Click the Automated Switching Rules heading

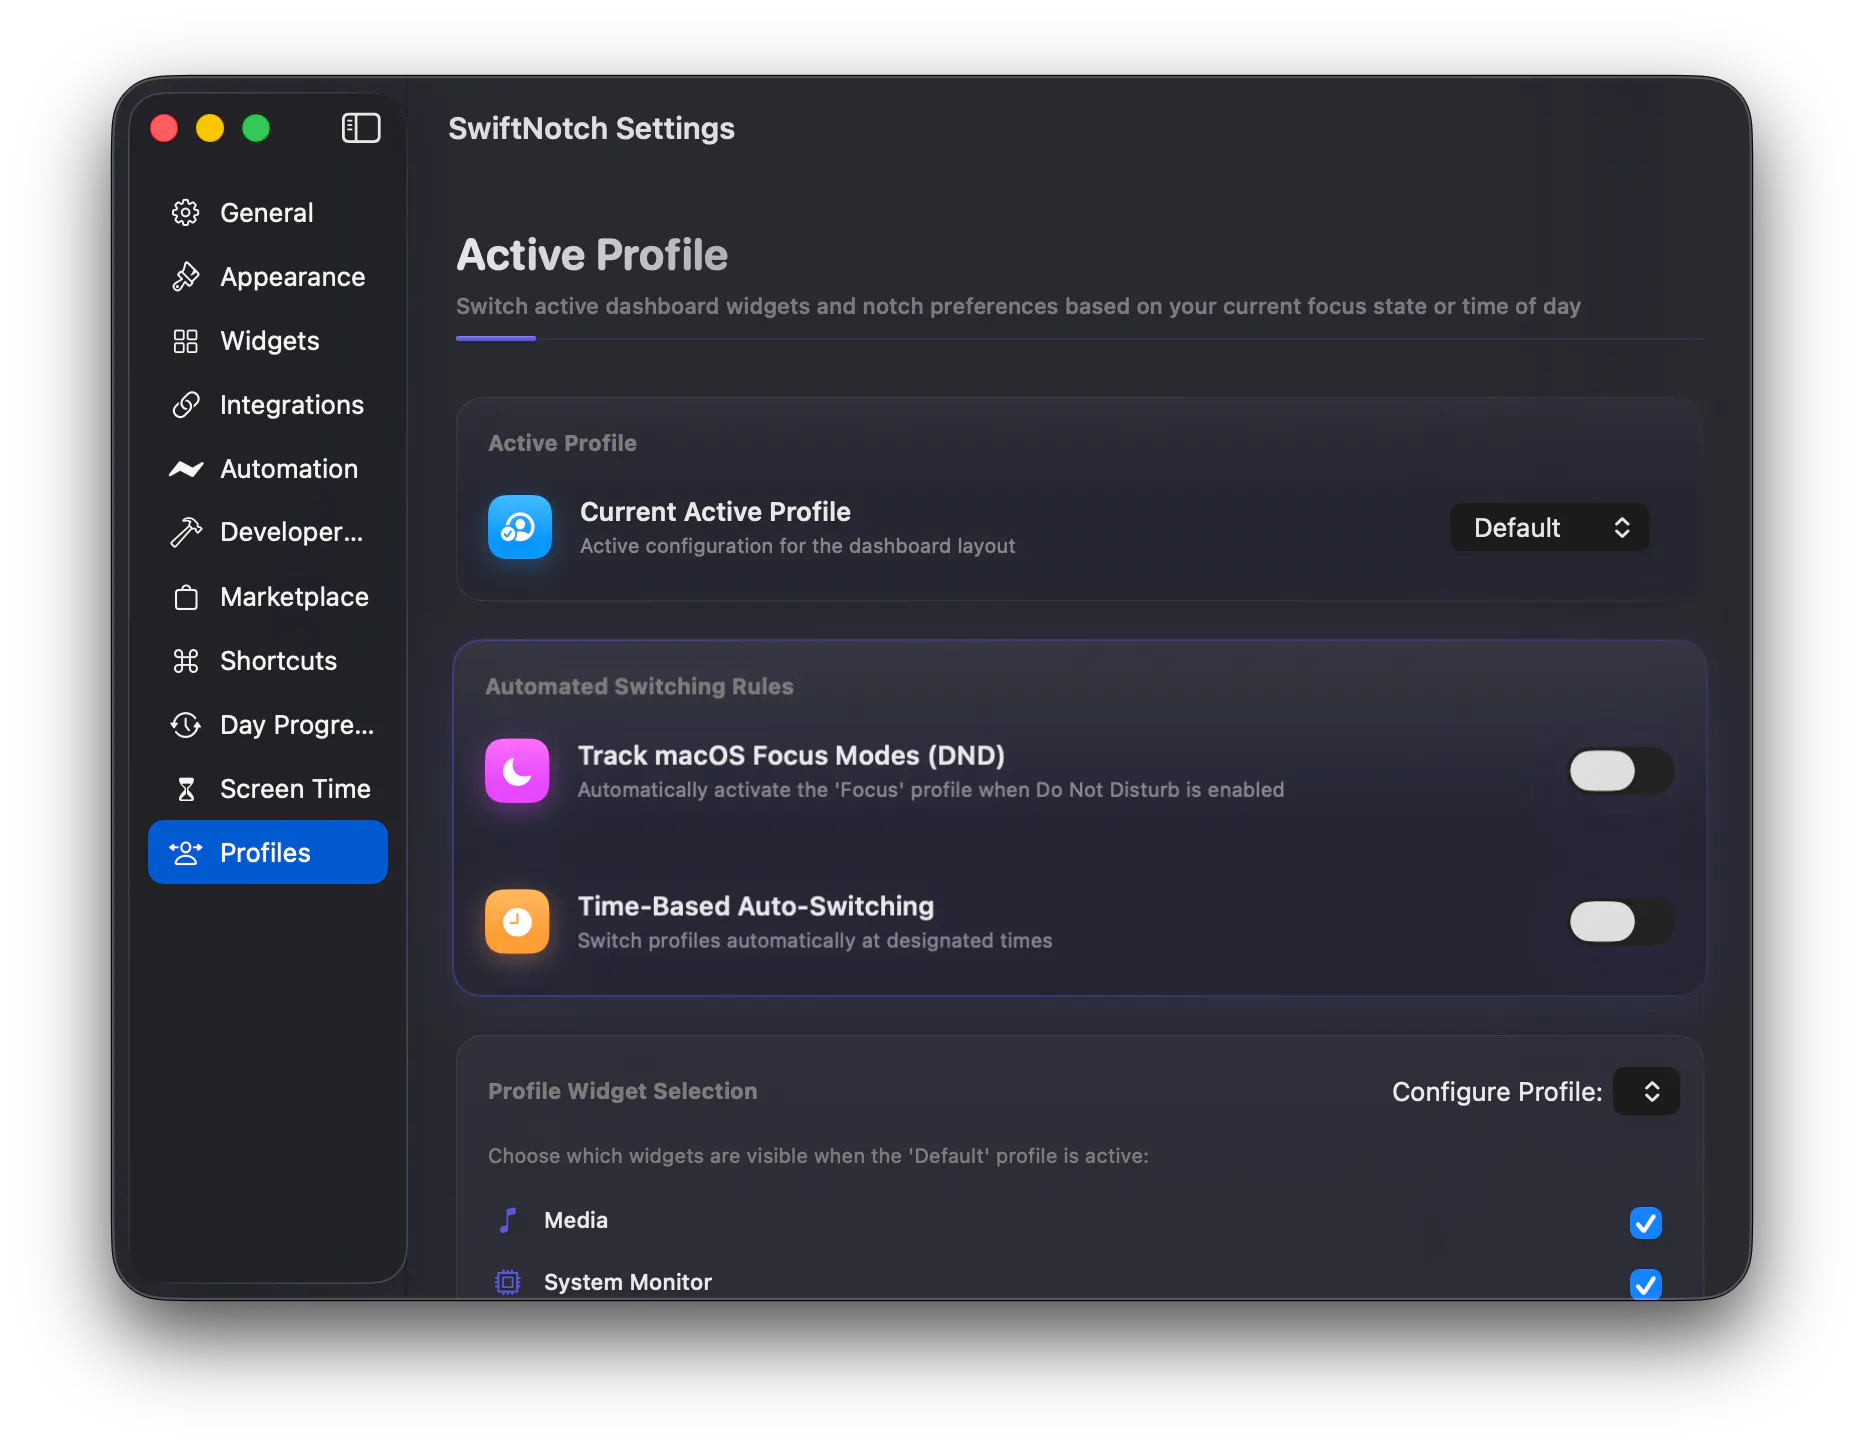(x=639, y=686)
